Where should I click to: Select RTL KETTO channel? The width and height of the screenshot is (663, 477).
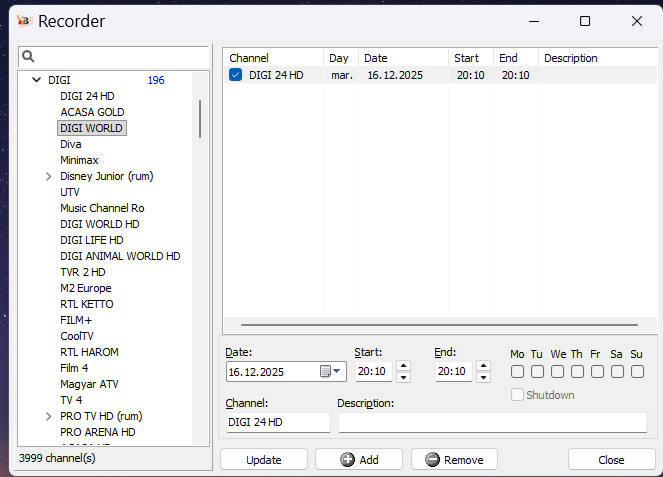coord(87,304)
